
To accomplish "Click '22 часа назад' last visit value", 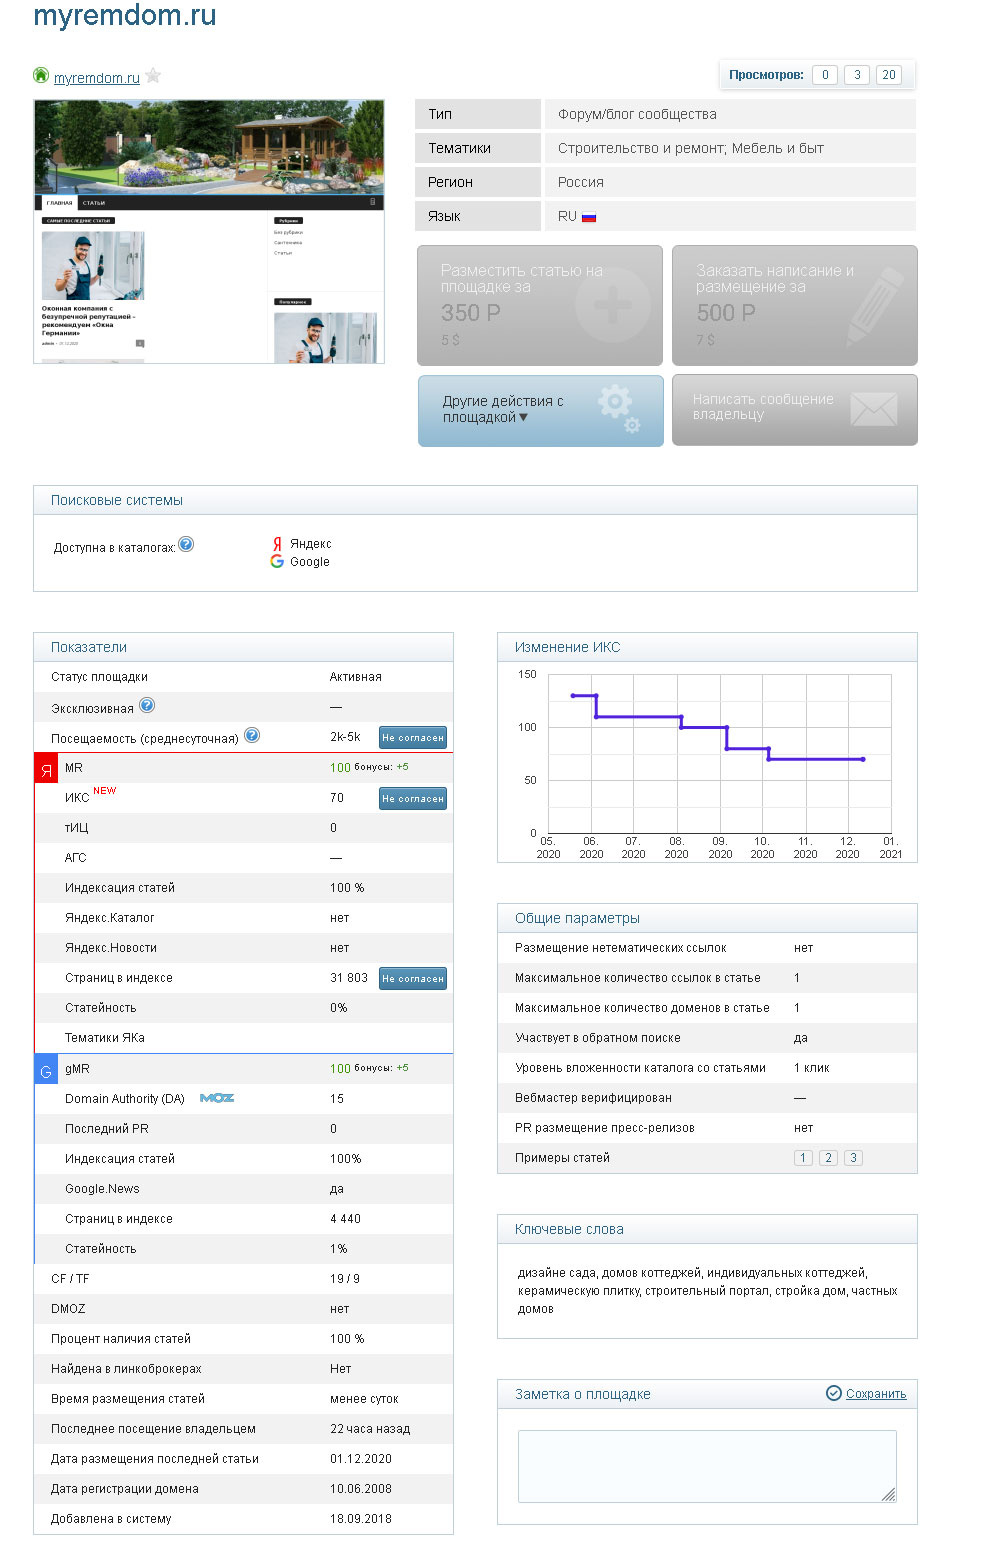I will [x=370, y=1429].
